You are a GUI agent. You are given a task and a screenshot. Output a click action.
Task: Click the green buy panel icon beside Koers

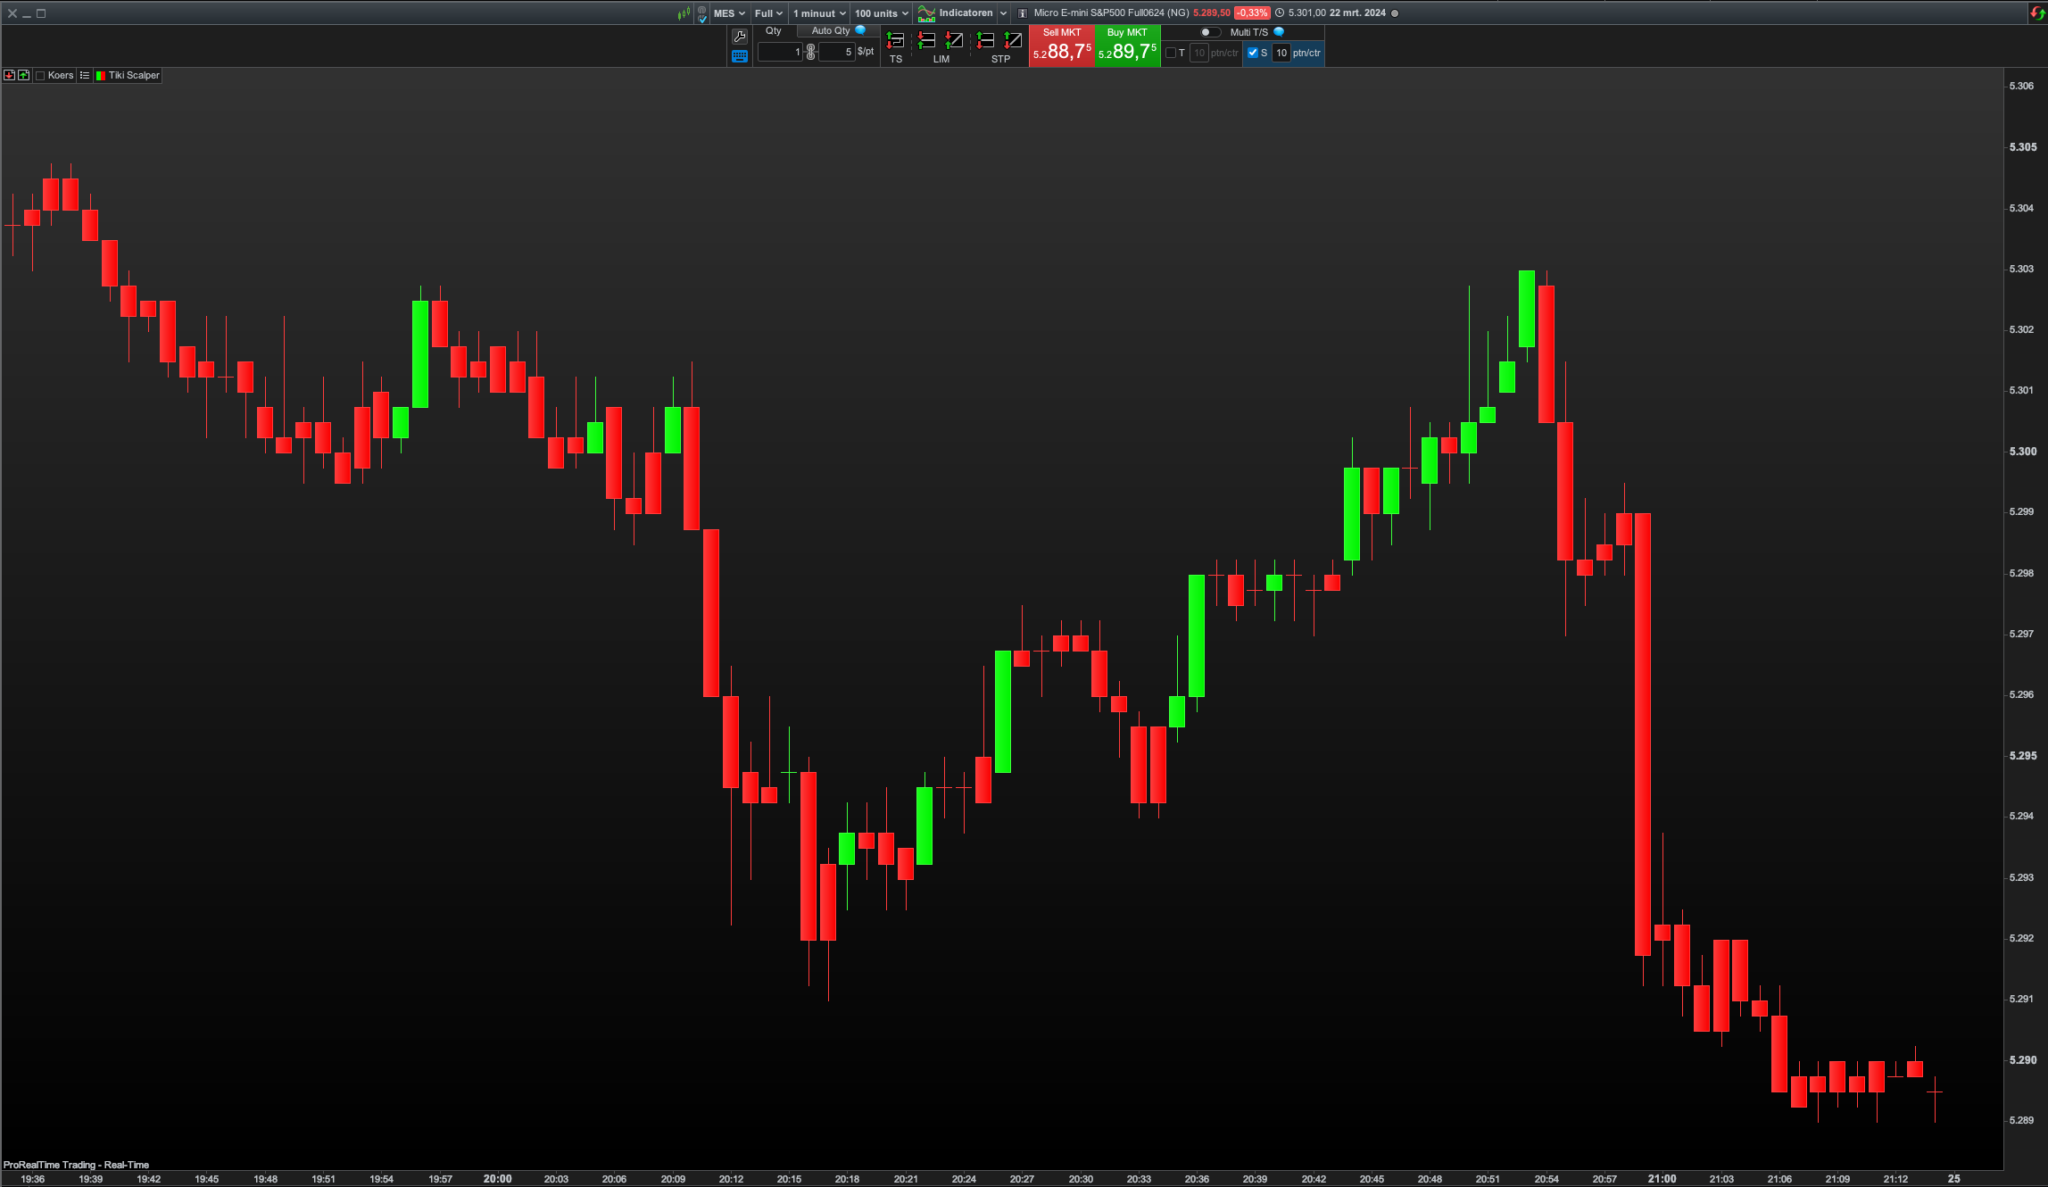(24, 75)
